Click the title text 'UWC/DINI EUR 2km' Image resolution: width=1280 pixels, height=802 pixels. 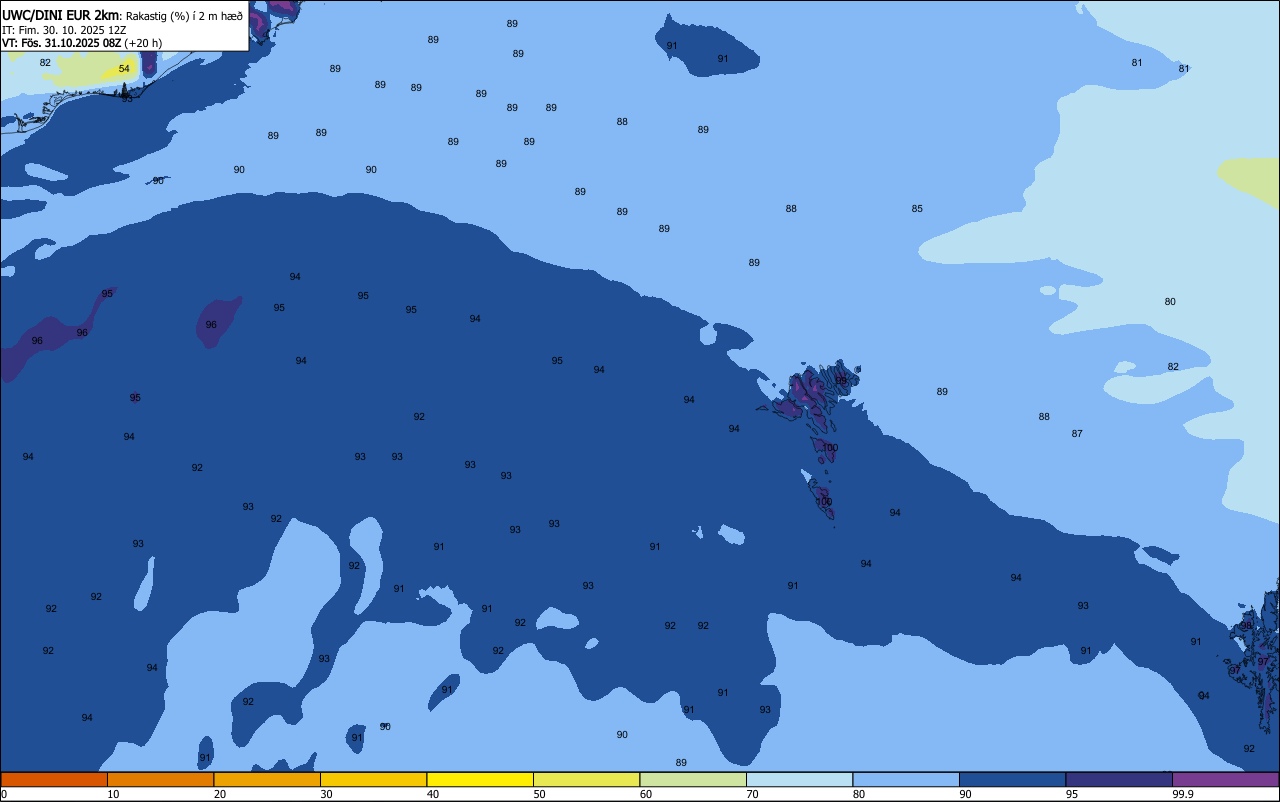60,15
